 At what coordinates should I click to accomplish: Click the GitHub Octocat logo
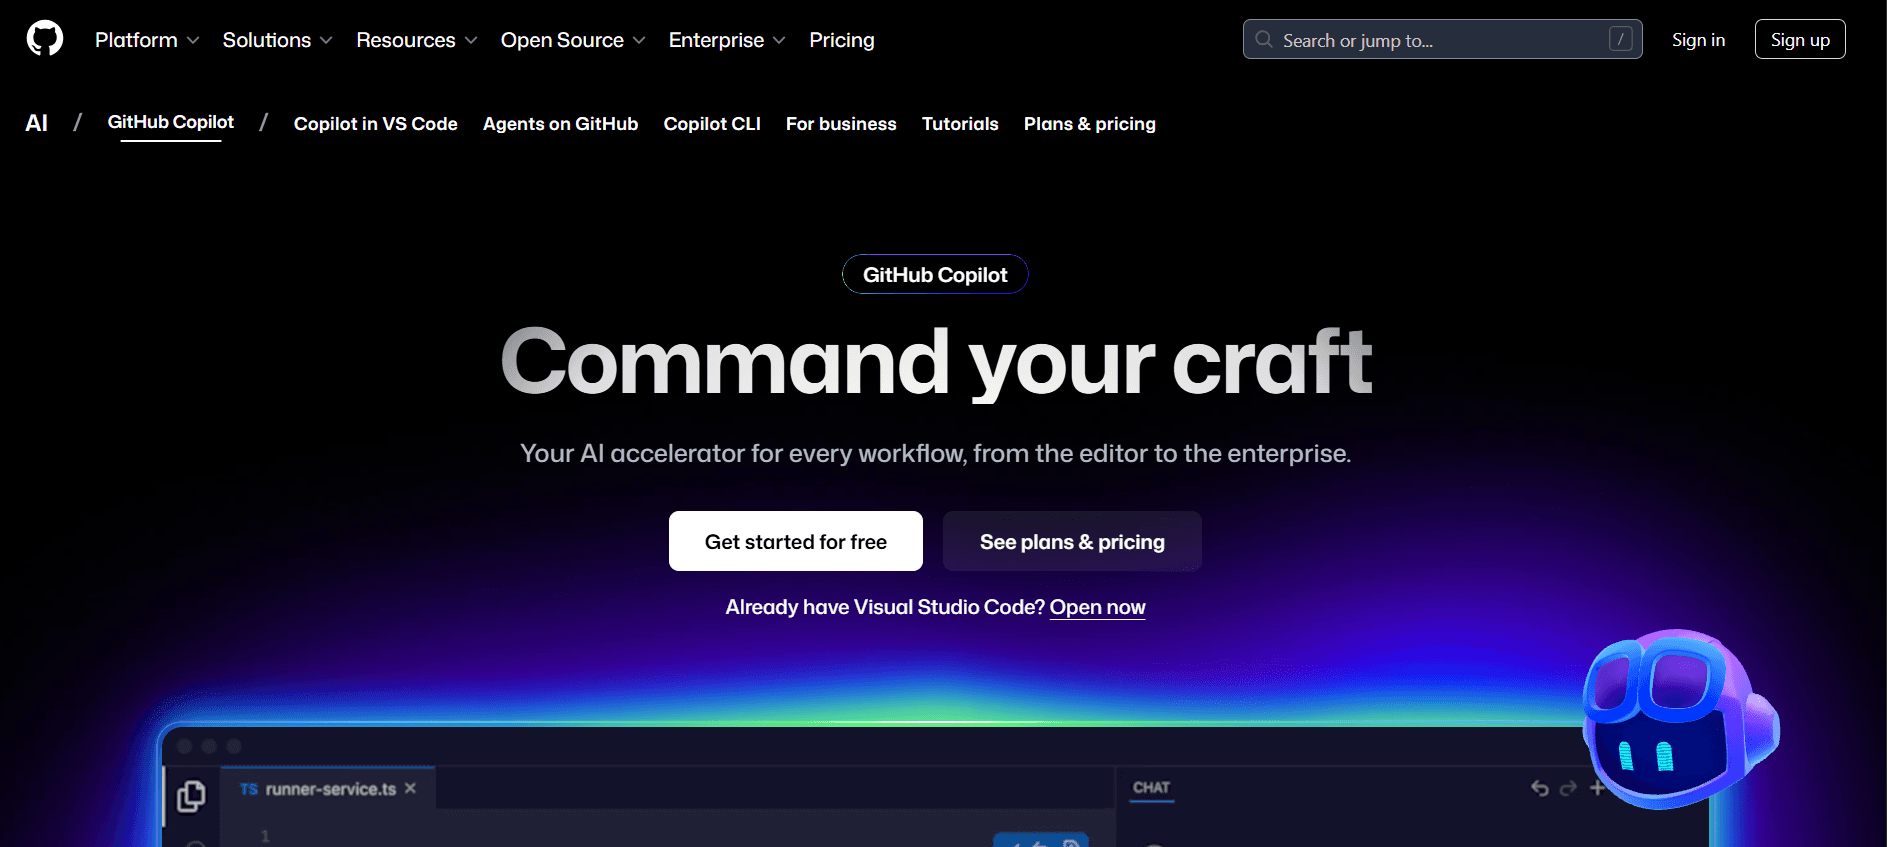pyautogui.click(x=45, y=39)
